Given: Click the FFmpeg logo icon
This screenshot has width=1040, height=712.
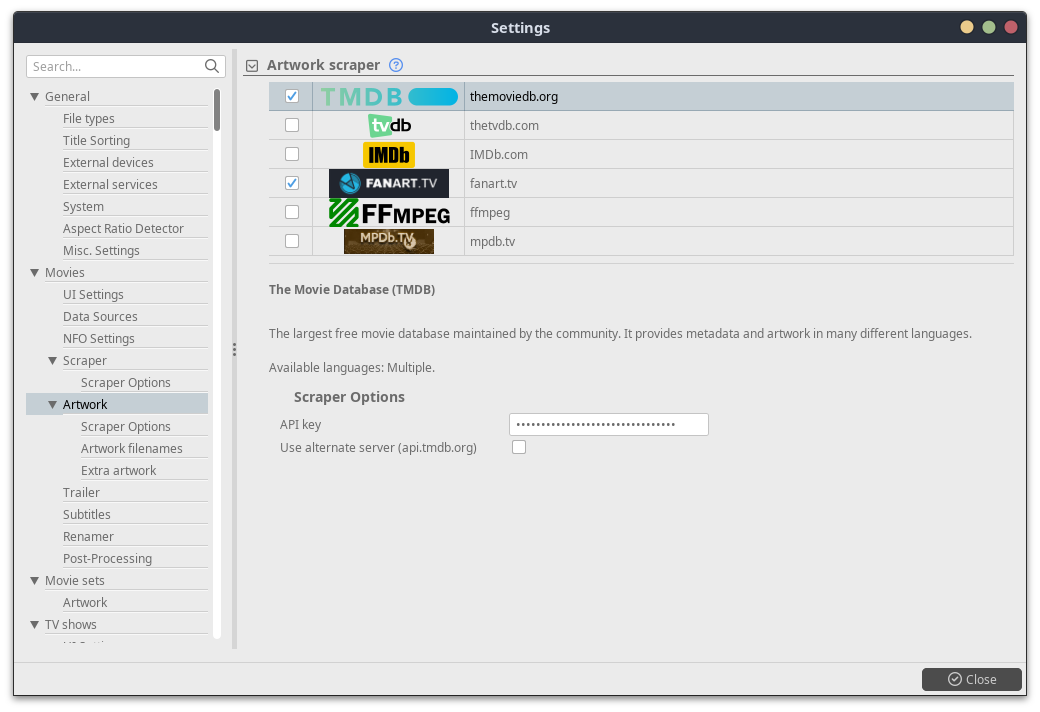Looking at the screenshot, I should pyautogui.click(x=389, y=213).
